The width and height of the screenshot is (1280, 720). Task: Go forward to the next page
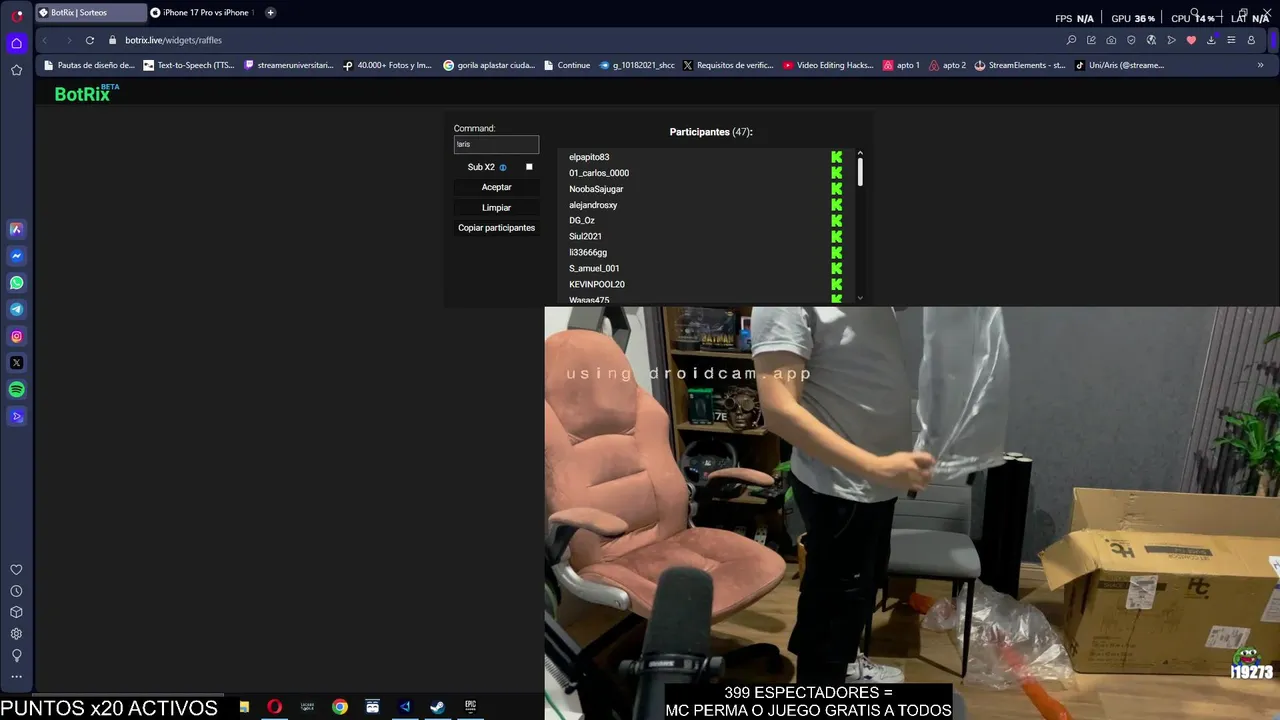pyautogui.click(x=68, y=40)
